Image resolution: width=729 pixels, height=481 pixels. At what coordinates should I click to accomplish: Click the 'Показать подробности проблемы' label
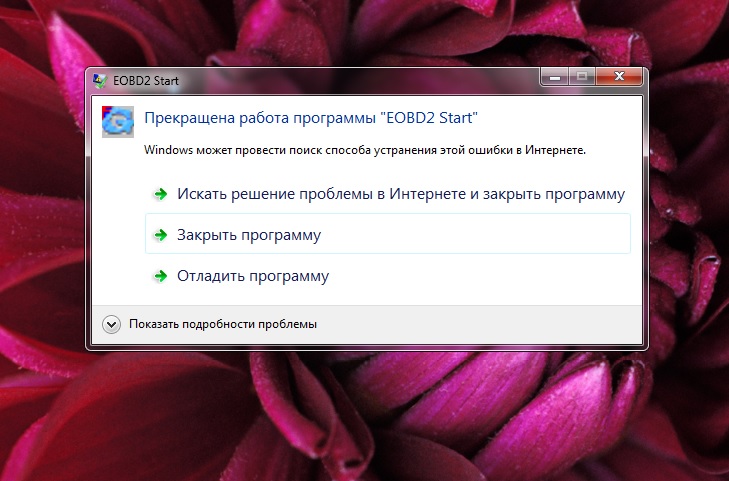click(223, 324)
